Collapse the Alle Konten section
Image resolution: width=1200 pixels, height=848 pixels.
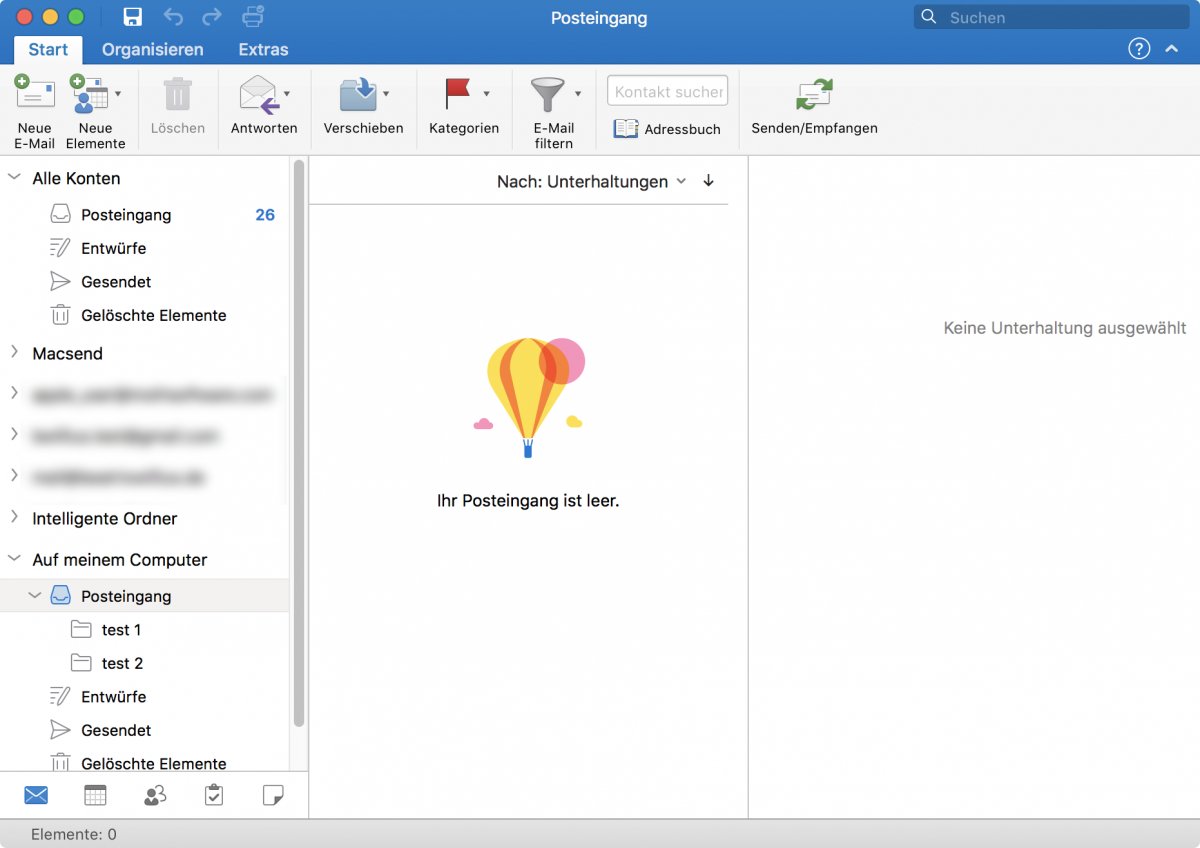(x=14, y=178)
